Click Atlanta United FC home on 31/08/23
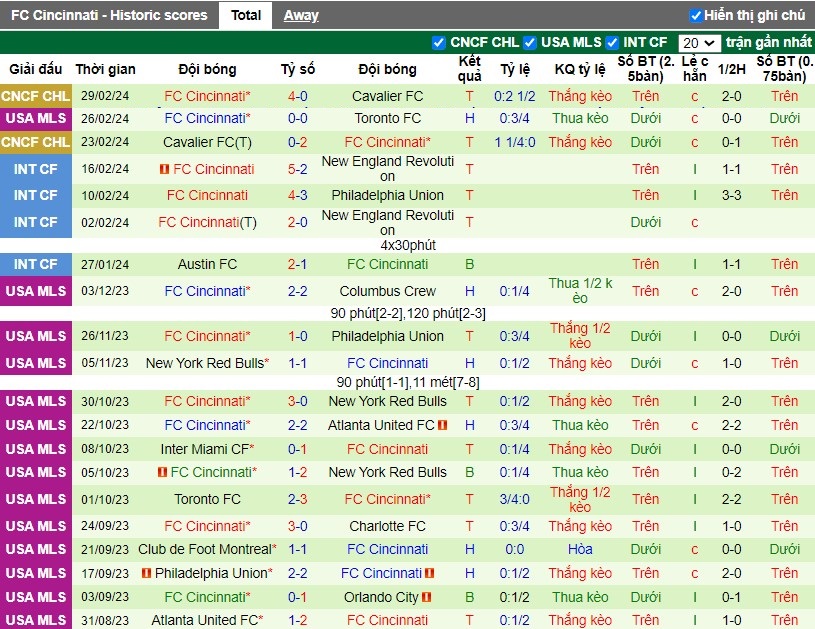The height and width of the screenshot is (629, 815). click(x=207, y=620)
